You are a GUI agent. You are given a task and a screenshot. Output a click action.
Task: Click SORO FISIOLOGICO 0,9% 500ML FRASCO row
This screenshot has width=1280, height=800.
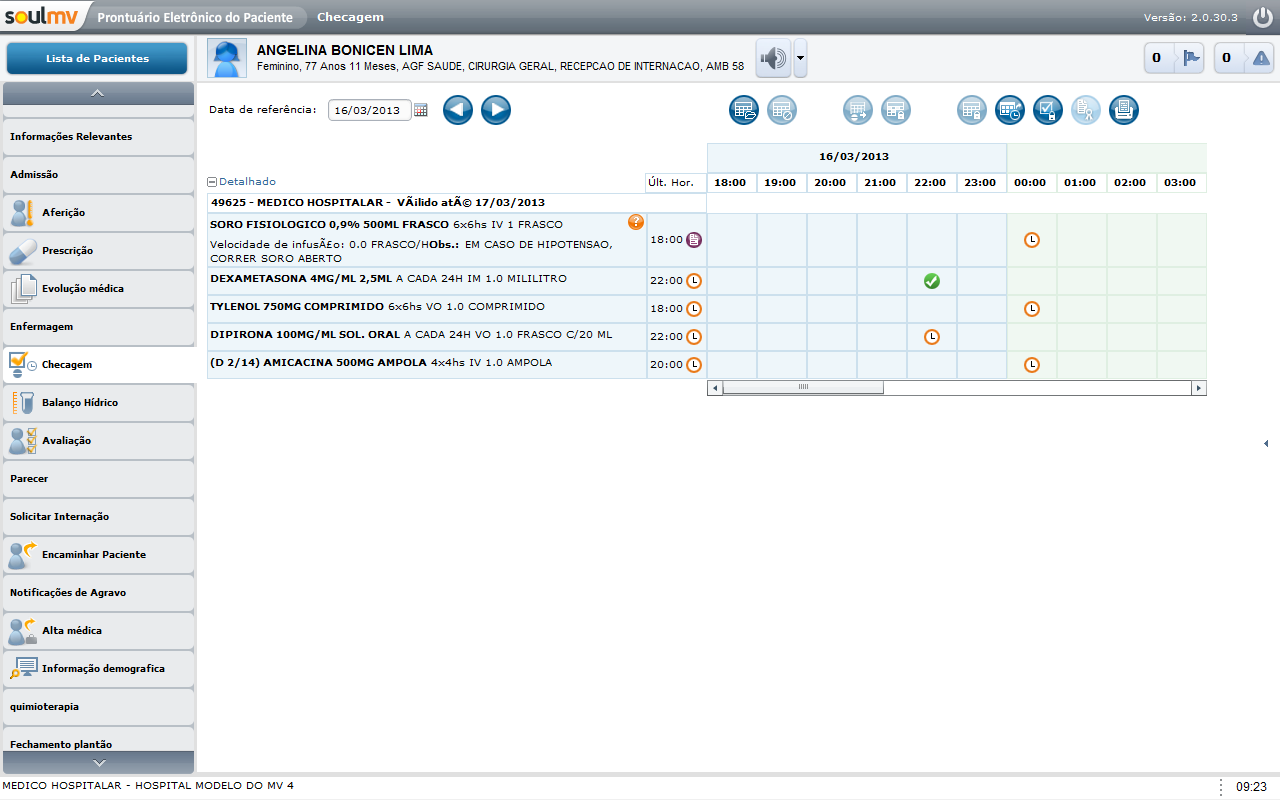(x=427, y=240)
